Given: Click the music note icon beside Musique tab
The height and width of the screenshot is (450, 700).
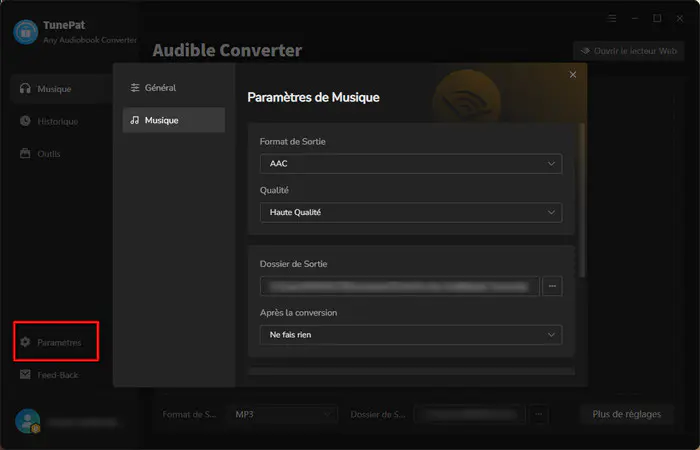Looking at the screenshot, I should pyautogui.click(x=135, y=120).
